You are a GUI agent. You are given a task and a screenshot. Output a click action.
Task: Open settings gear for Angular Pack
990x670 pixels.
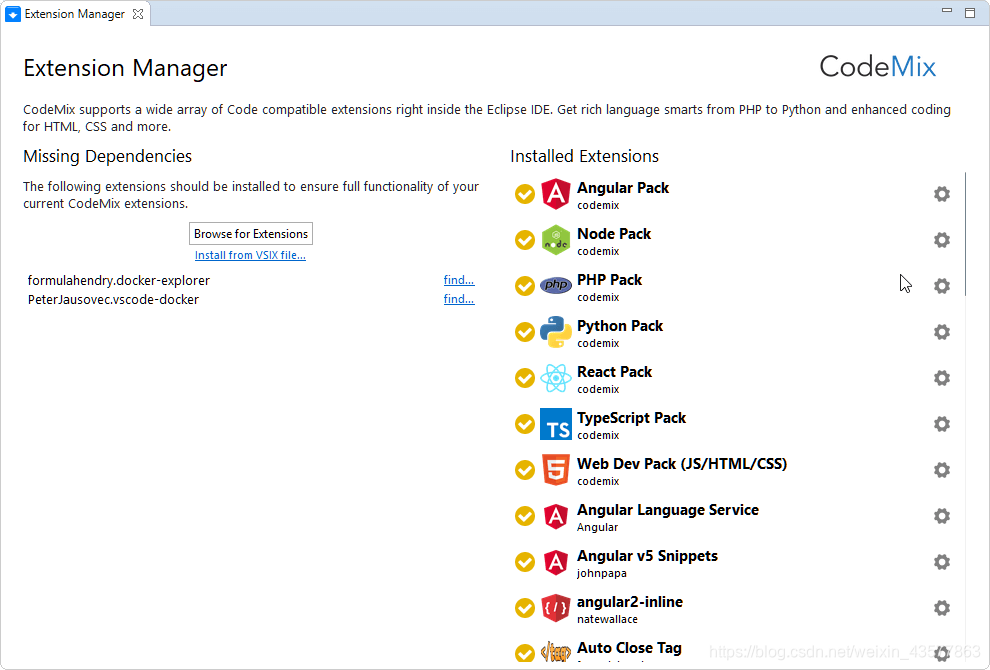pos(941,194)
